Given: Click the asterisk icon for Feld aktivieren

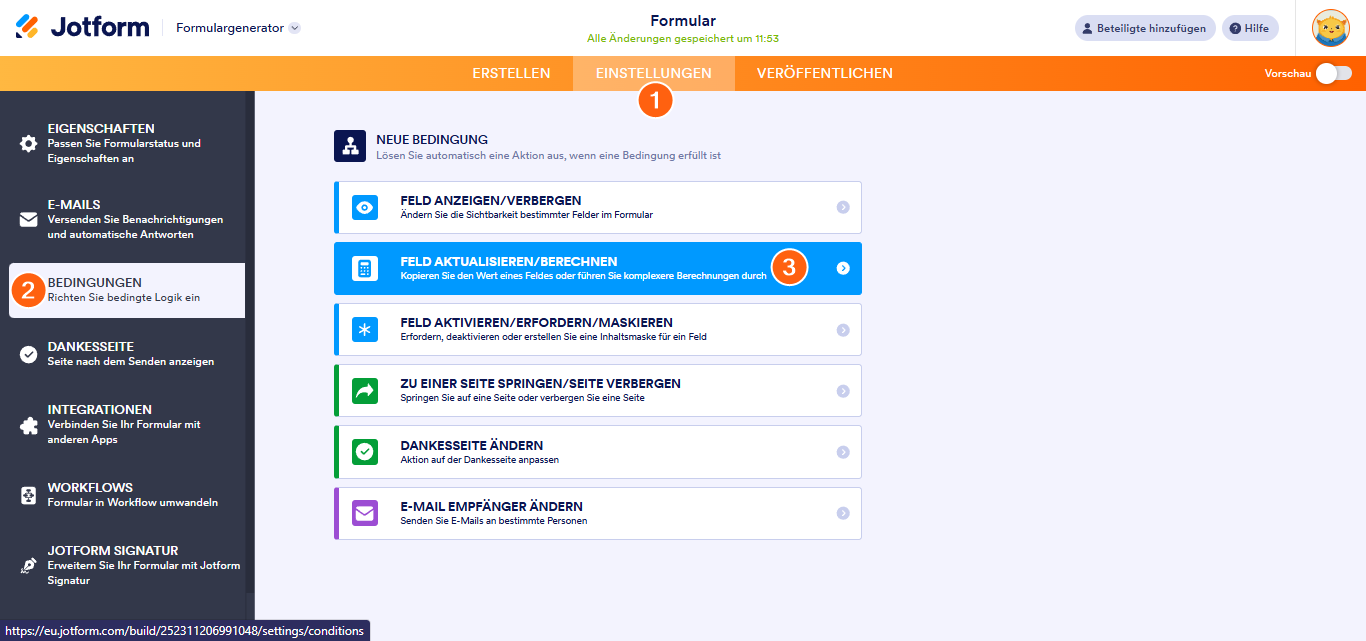Looking at the screenshot, I should tap(365, 330).
